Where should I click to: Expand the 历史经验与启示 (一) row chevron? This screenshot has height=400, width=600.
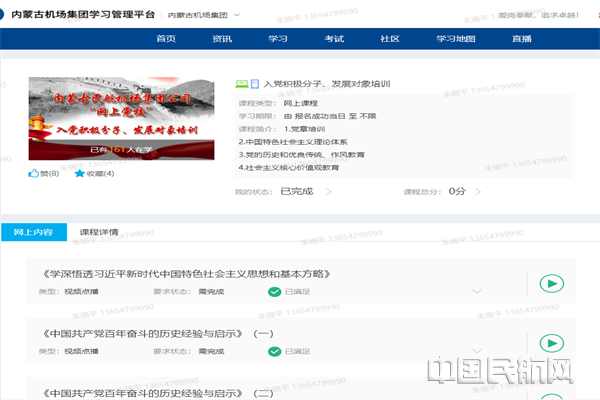(x=477, y=351)
